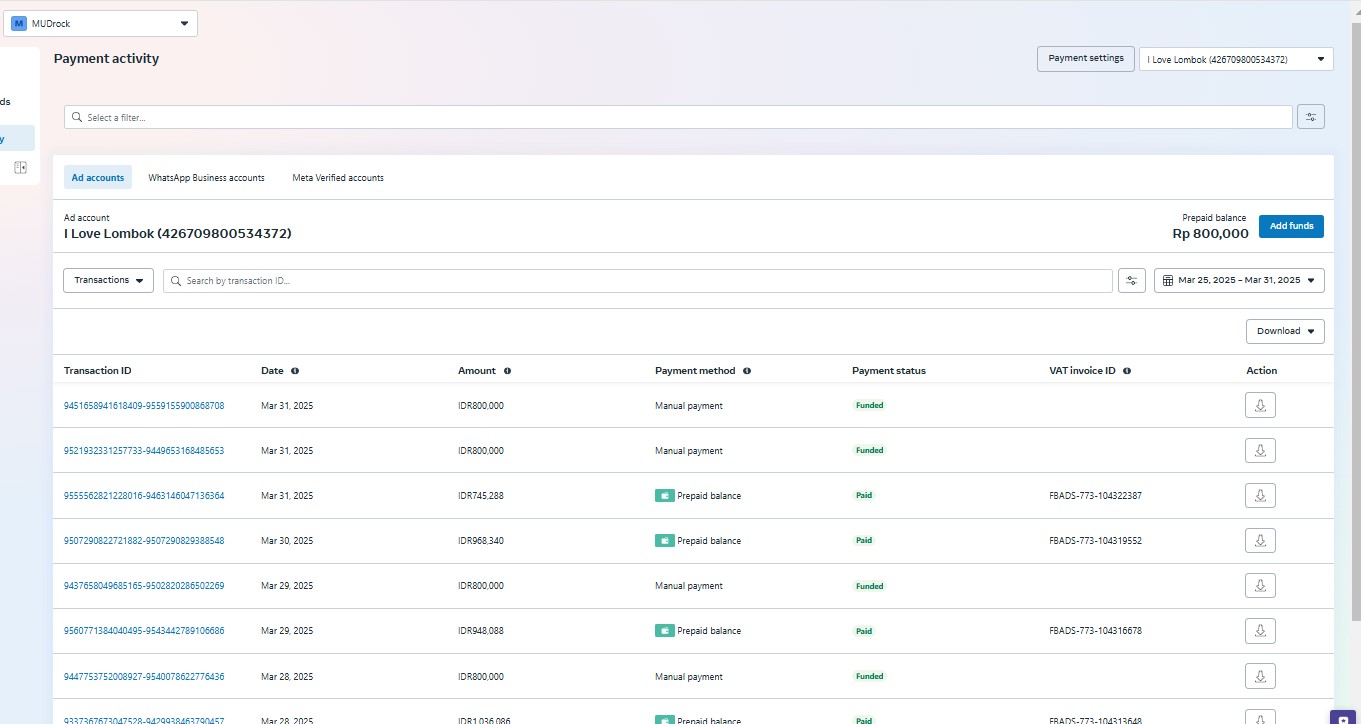This screenshot has height=724, width=1361.
Task: Download receipt for IDR745,288 transaction
Action: tap(1260, 495)
